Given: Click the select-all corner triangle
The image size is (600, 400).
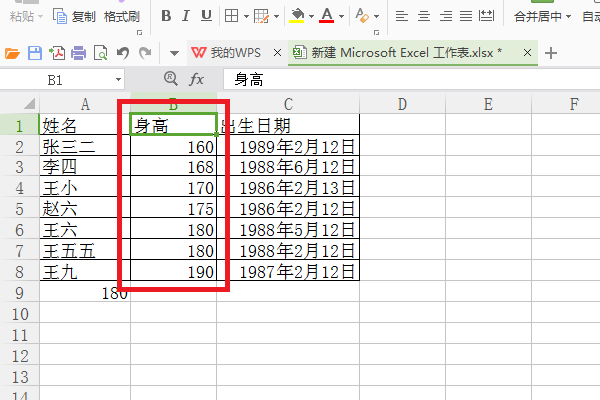Looking at the screenshot, I should (x=29, y=104).
